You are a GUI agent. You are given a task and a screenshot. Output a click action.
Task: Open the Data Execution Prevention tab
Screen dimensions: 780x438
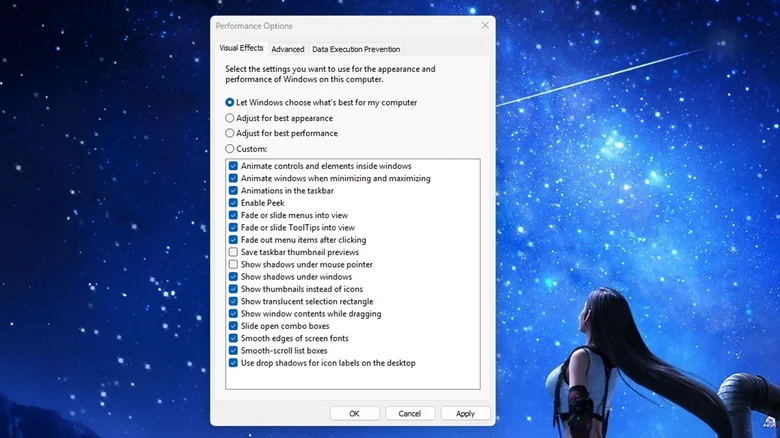pyautogui.click(x=356, y=49)
